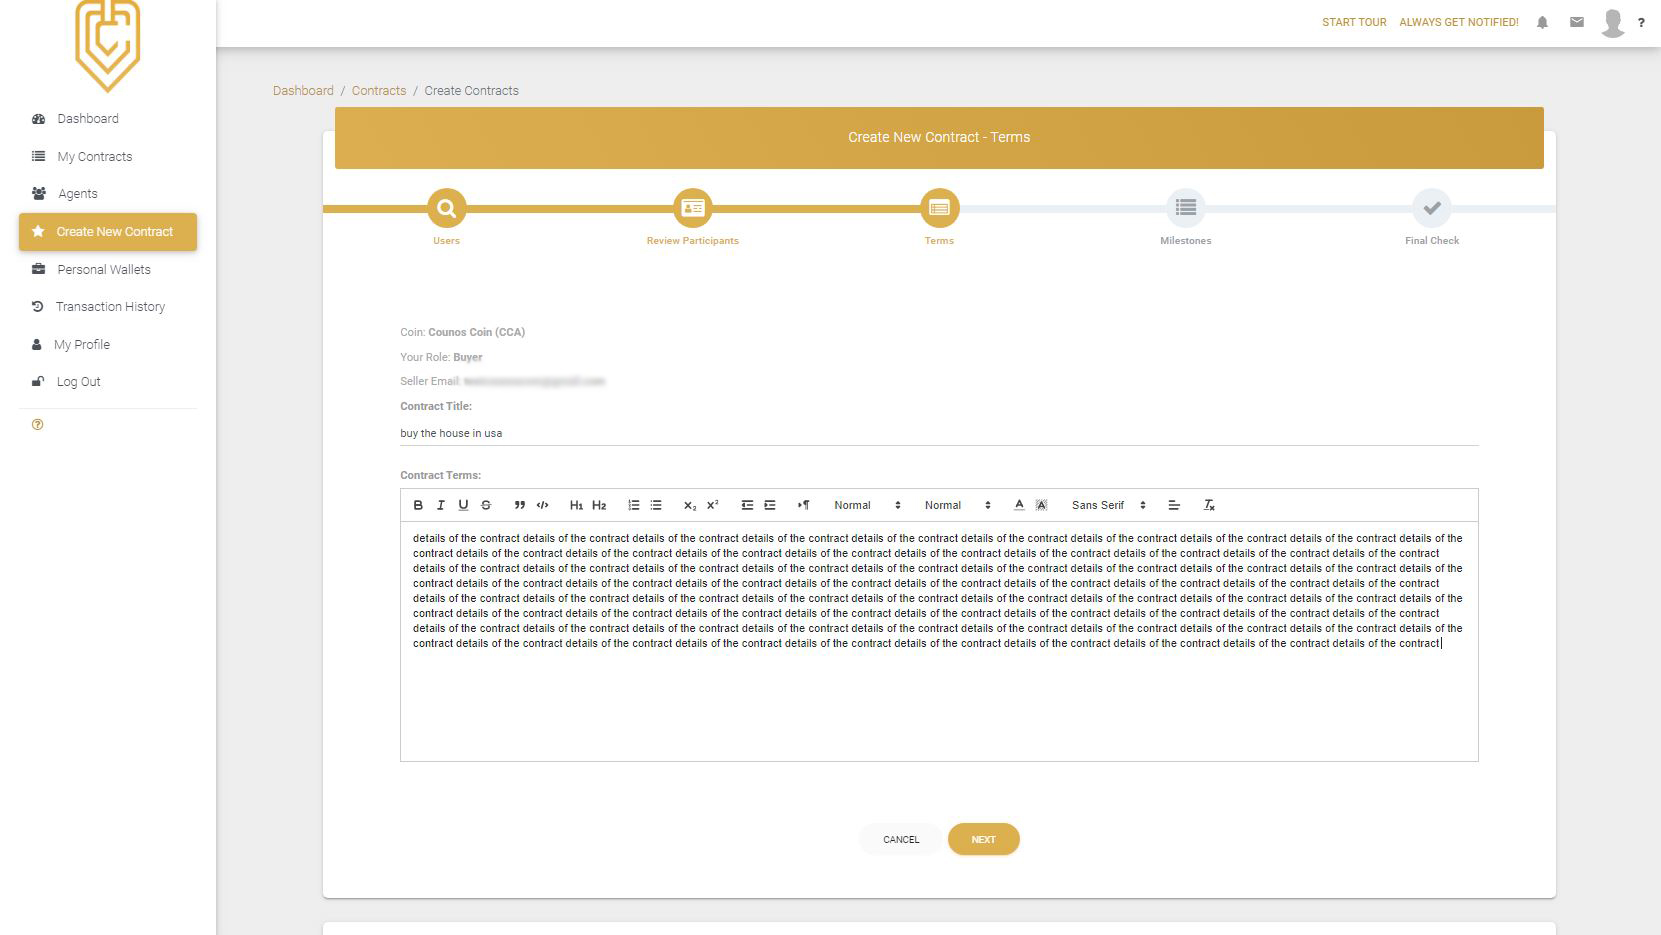Viewport: 1661px width, 935px height.
Task: Open Transaction History
Action: tap(107, 307)
